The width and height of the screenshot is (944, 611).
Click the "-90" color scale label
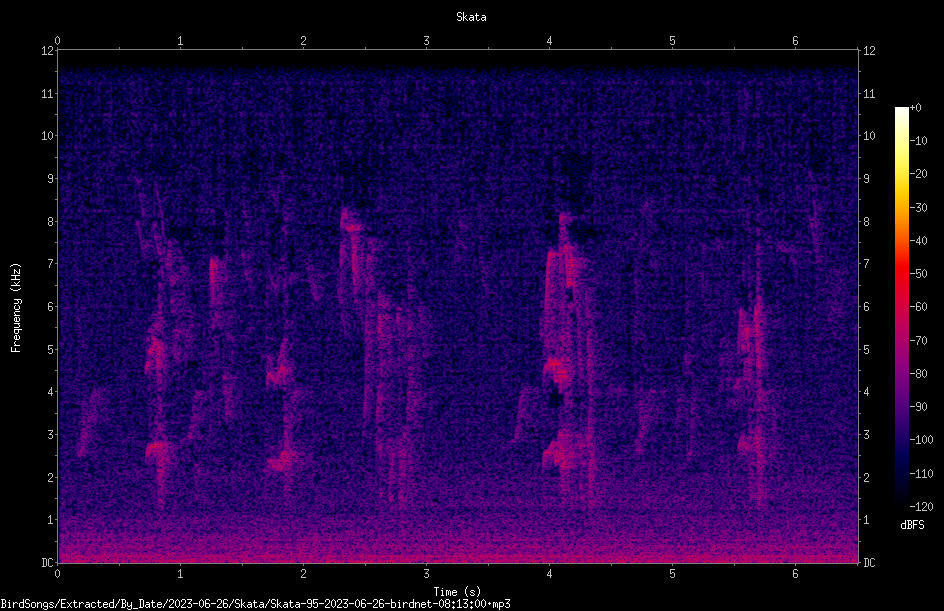[918, 407]
